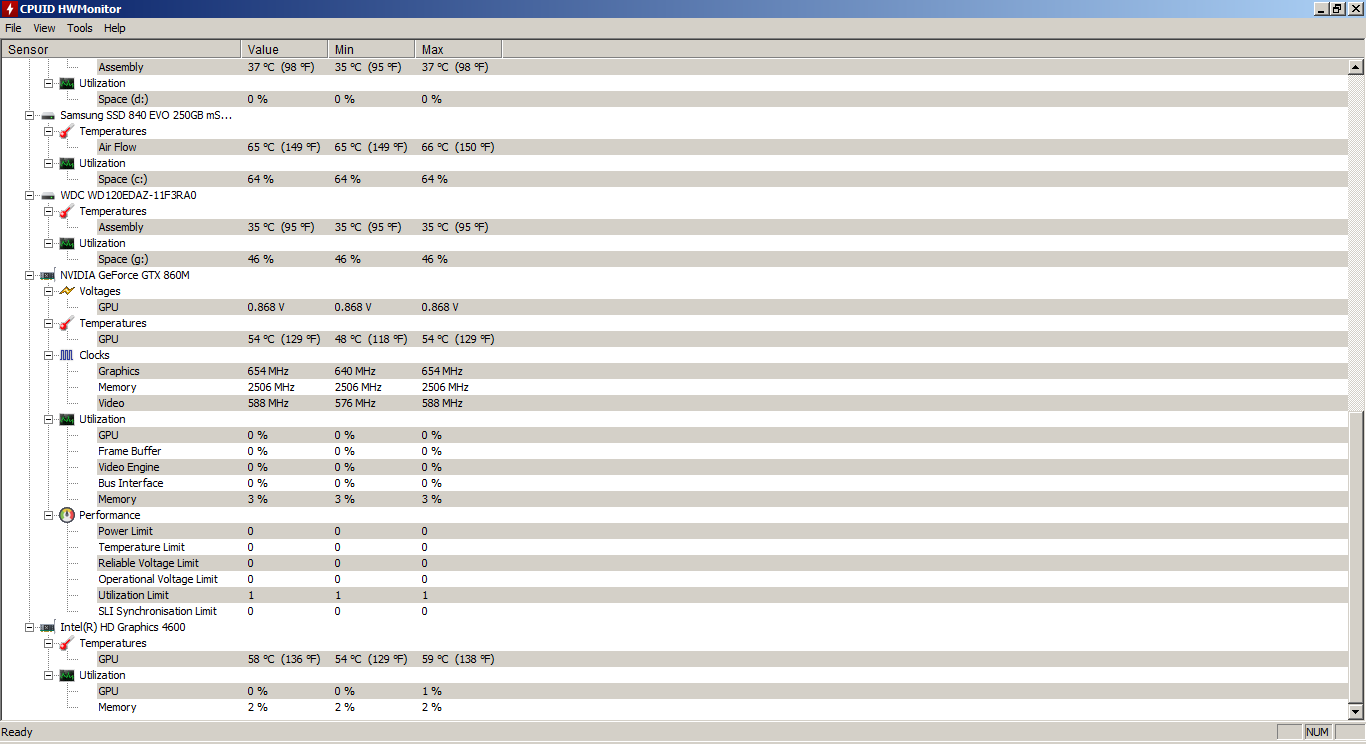This screenshot has height=744, width=1366.
Task: Click the Utilization icon above Space (d:)
Action: [67, 83]
